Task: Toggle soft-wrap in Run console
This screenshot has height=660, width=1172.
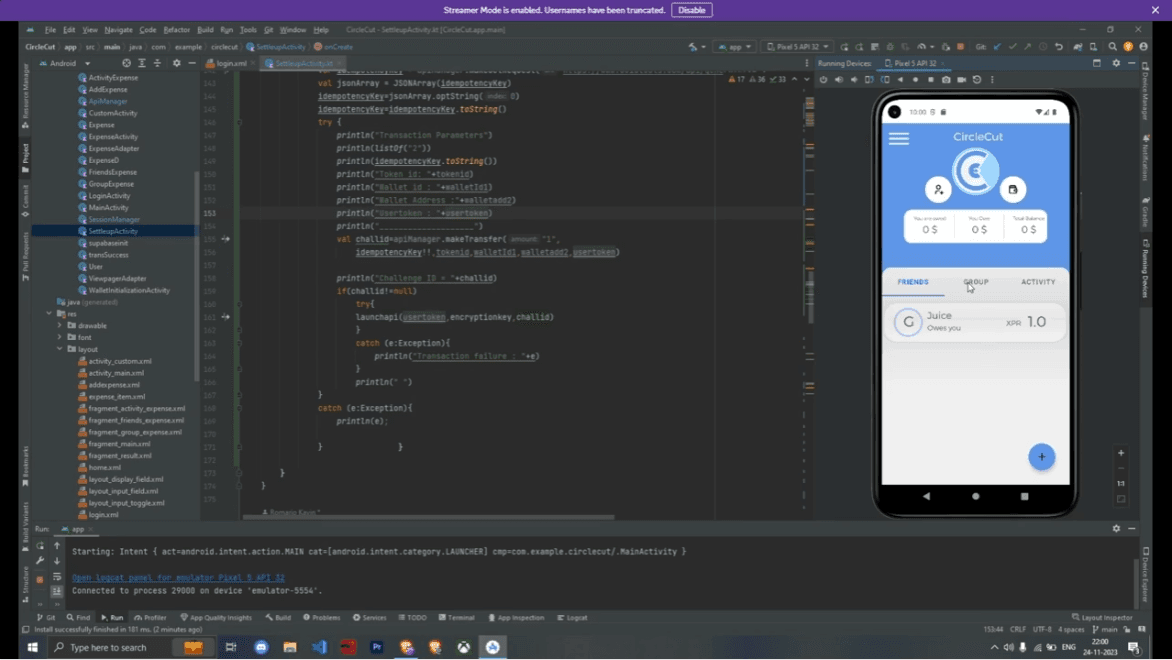Action: [x=57, y=576]
